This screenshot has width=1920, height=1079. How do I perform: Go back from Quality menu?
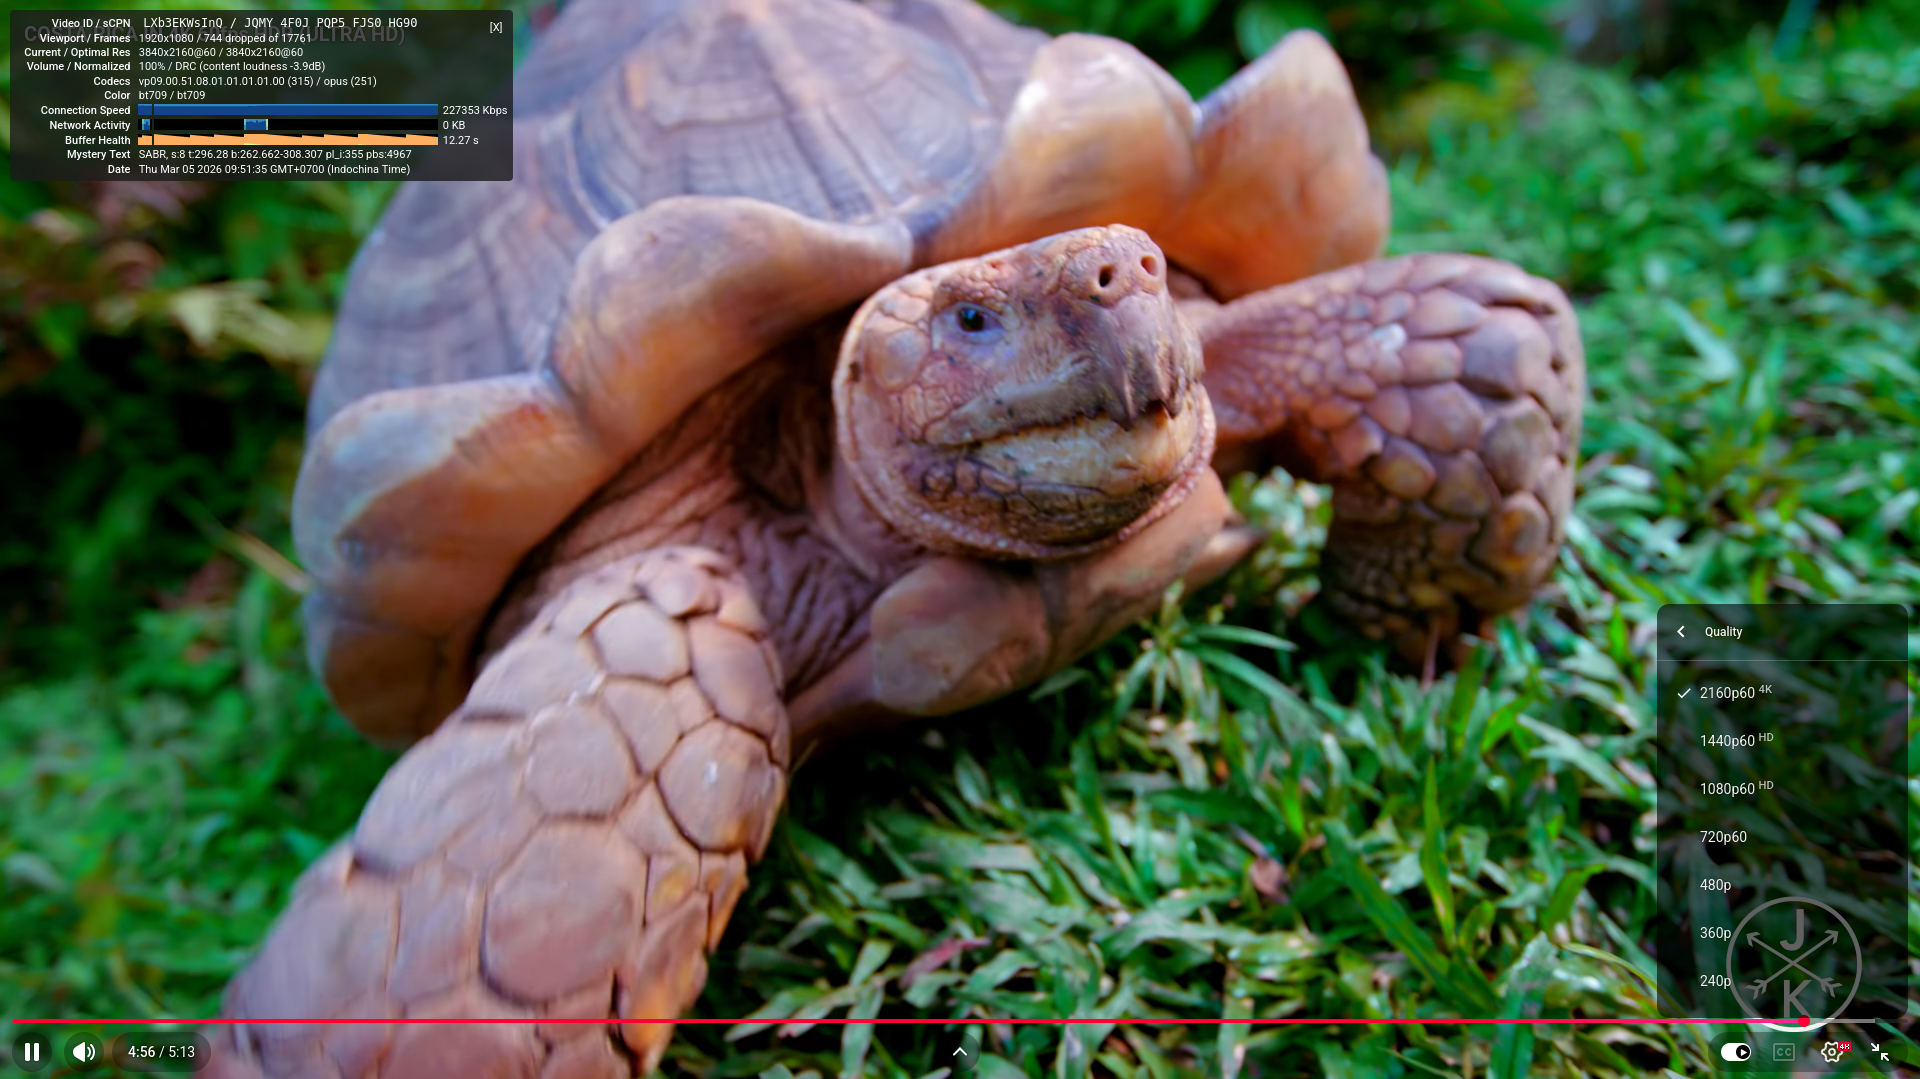1681,632
